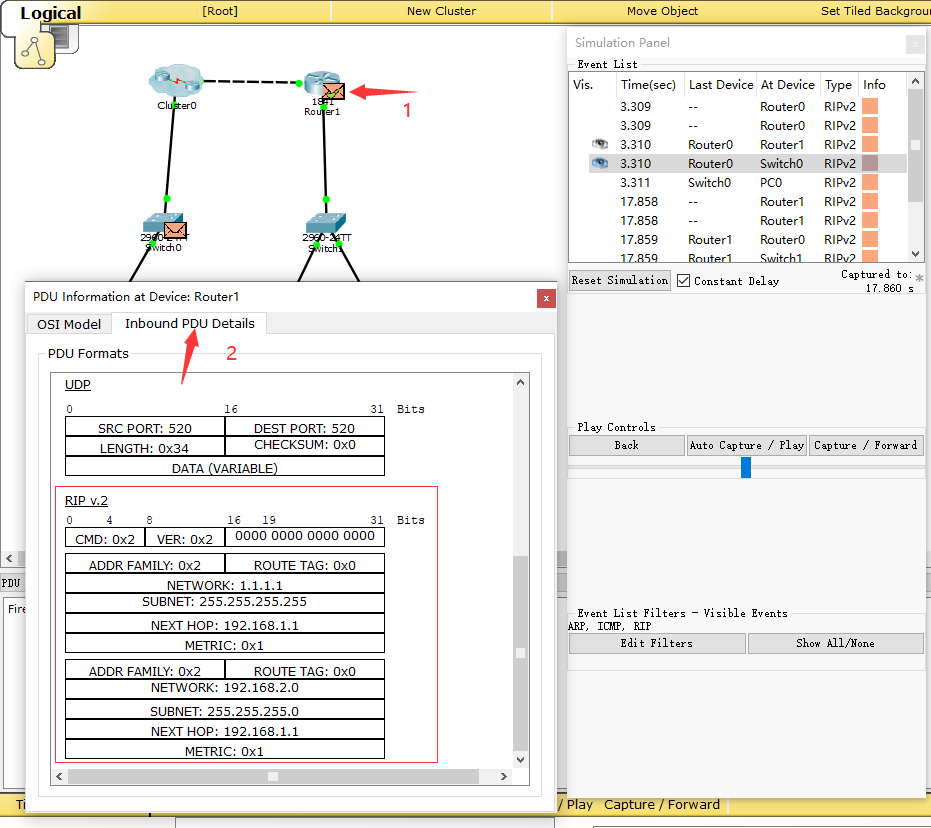
Task: Click NETWORK: 1.1.1.1 field
Action: click(x=224, y=585)
